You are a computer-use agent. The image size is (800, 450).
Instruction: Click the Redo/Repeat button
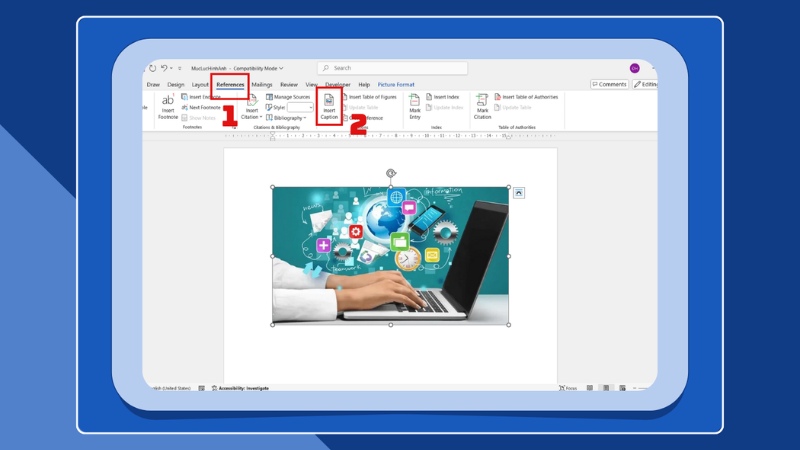click(x=153, y=68)
